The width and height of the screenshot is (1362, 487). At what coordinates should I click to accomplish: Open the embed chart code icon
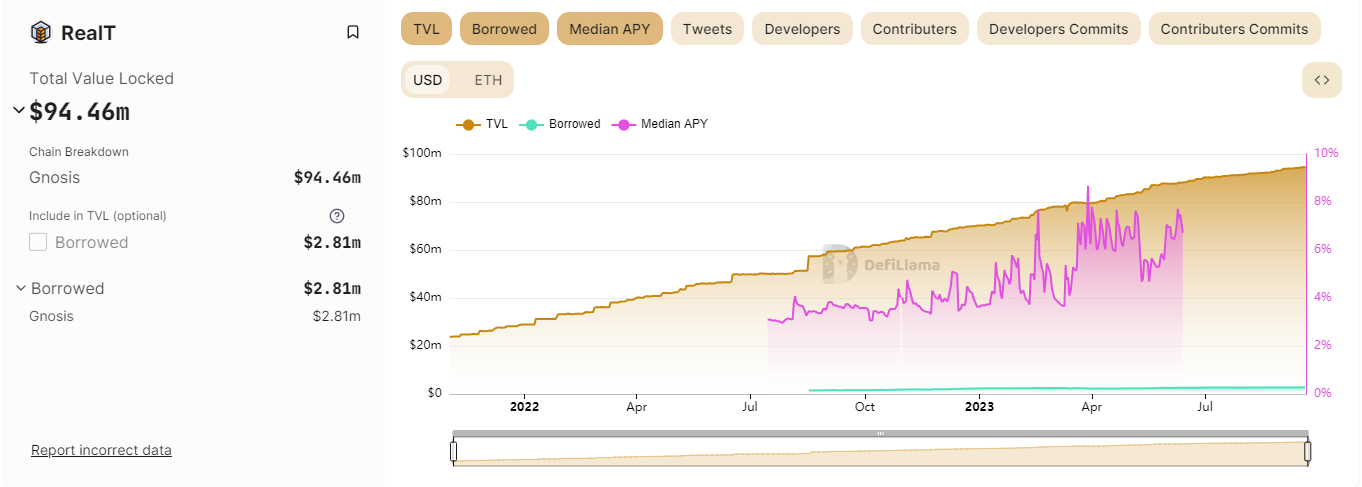1321,80
